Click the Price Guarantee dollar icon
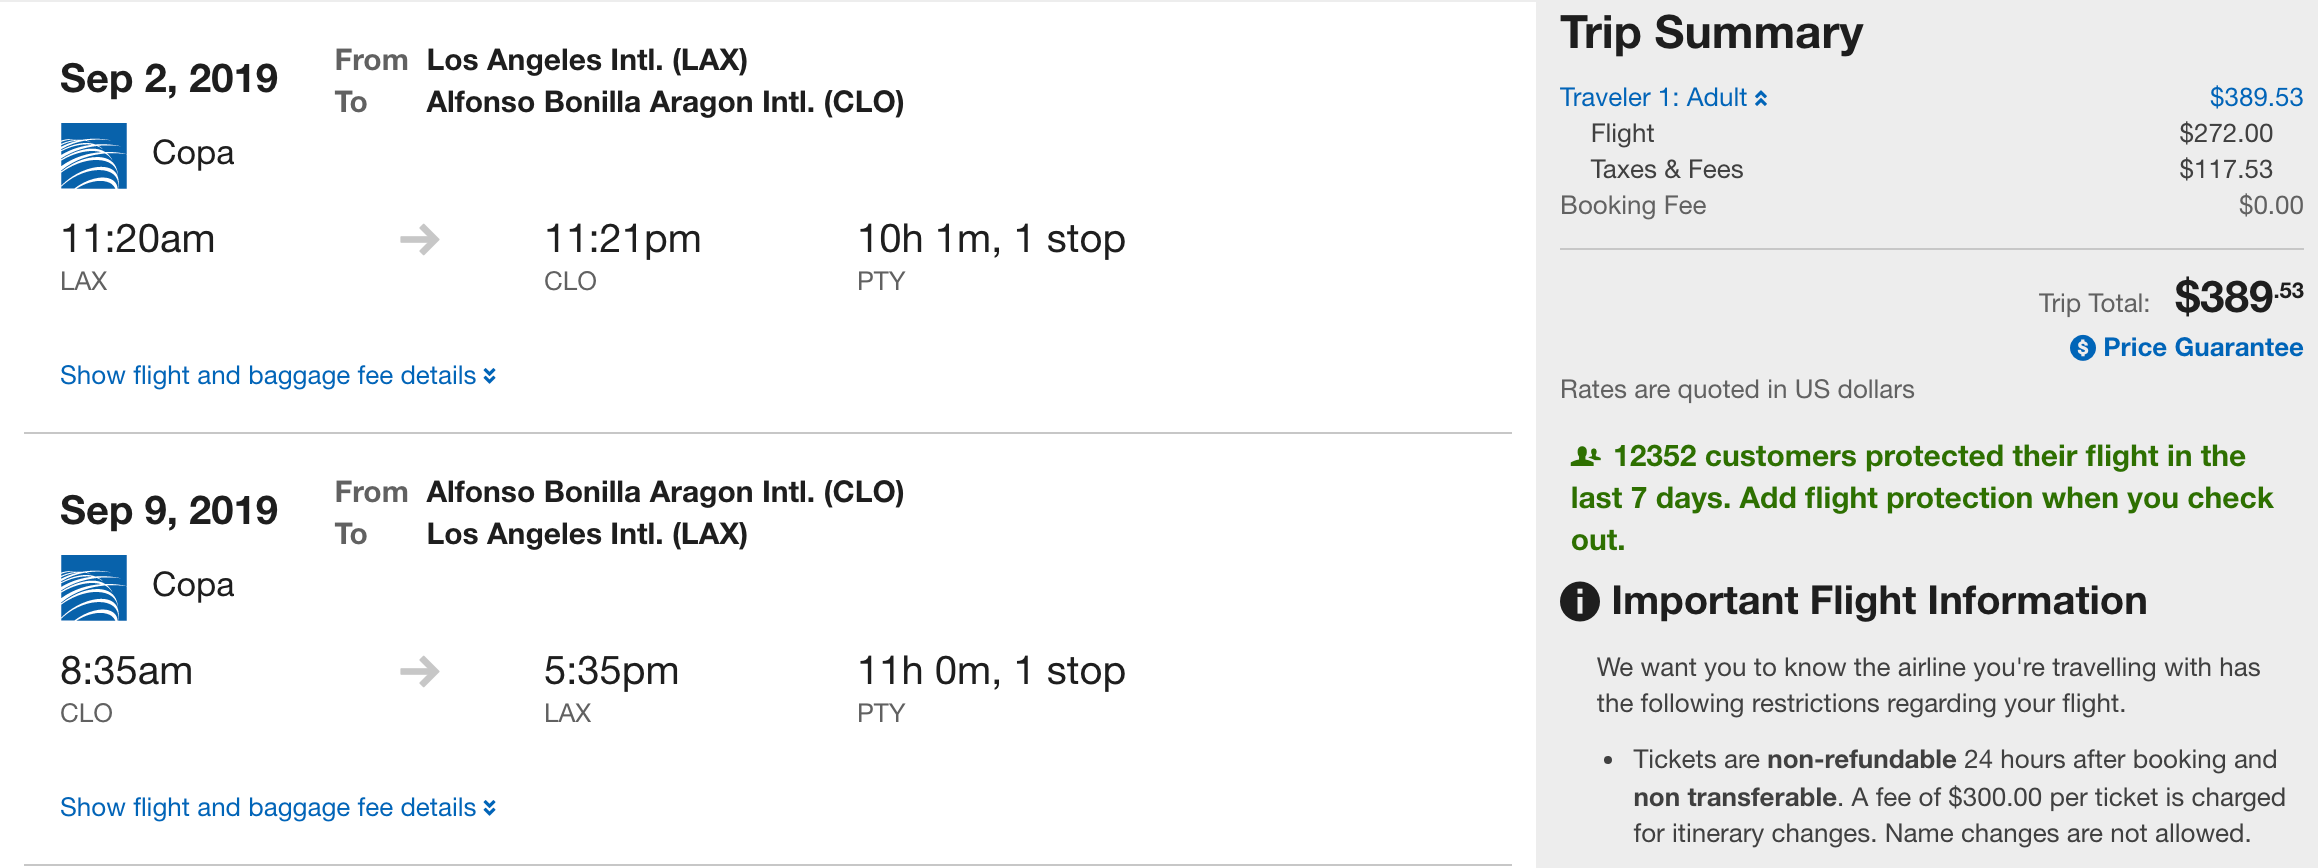The height and width of the screenshot is (868, 2318). pyautogui.click(x=2082, y=348)
